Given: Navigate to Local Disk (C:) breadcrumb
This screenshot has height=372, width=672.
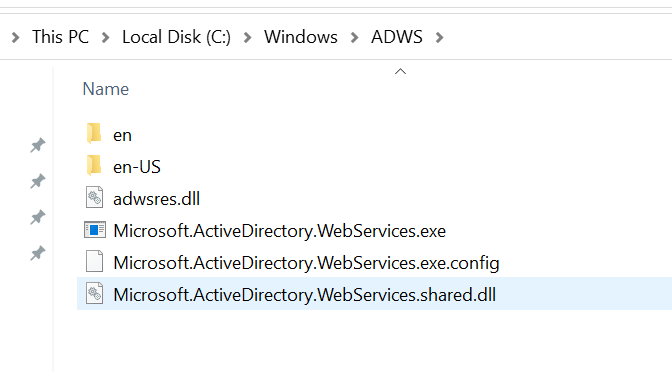Looking at the screenshot, I should 176,37.
